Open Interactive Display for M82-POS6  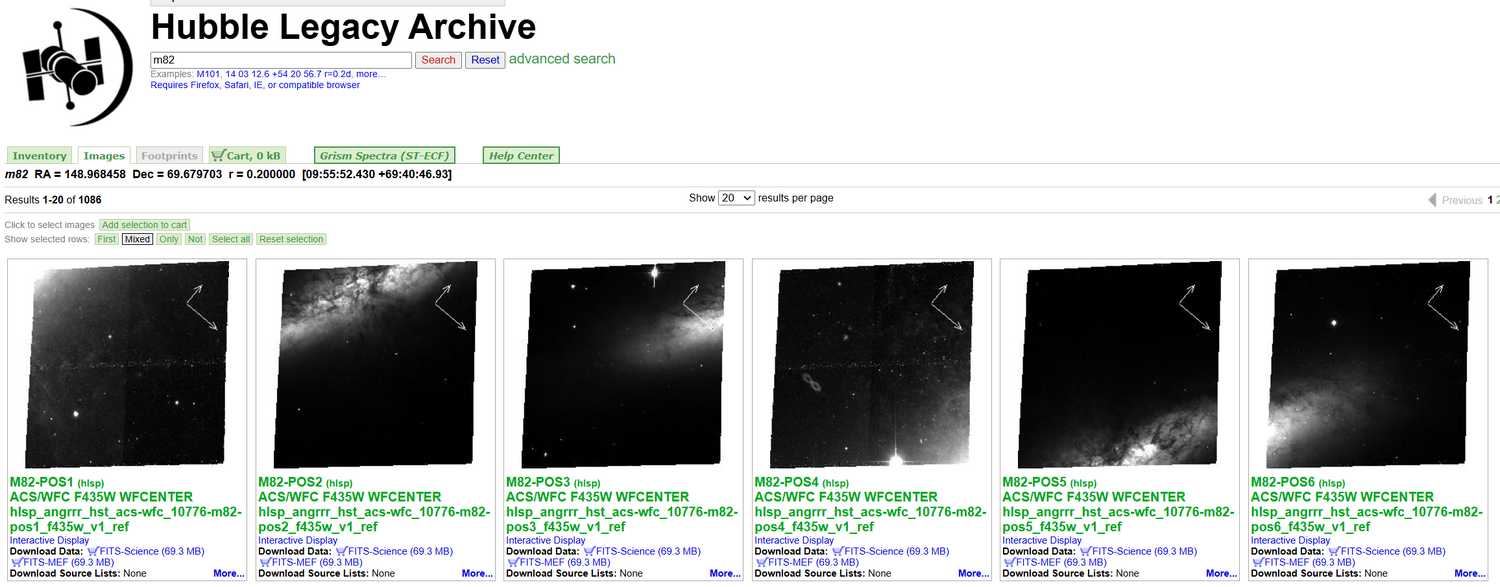pos(1291,540)
